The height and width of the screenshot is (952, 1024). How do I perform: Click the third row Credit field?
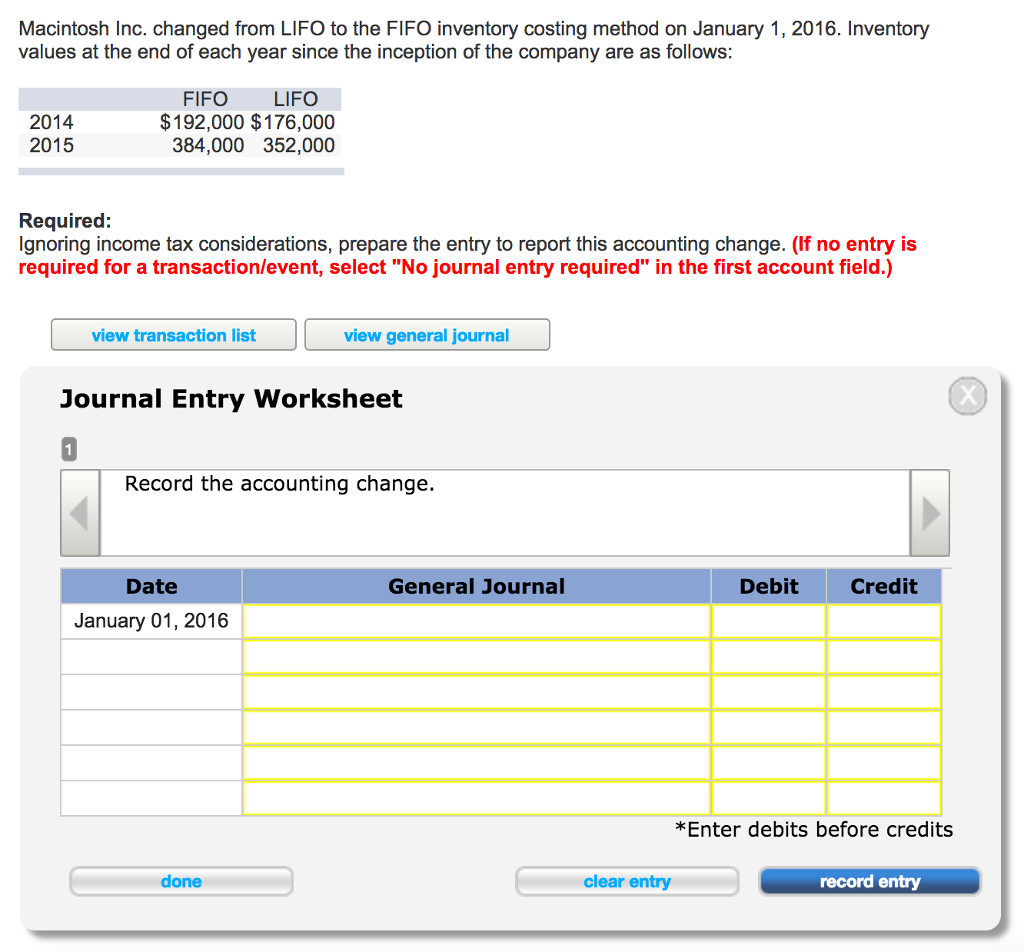coord(884,691)
